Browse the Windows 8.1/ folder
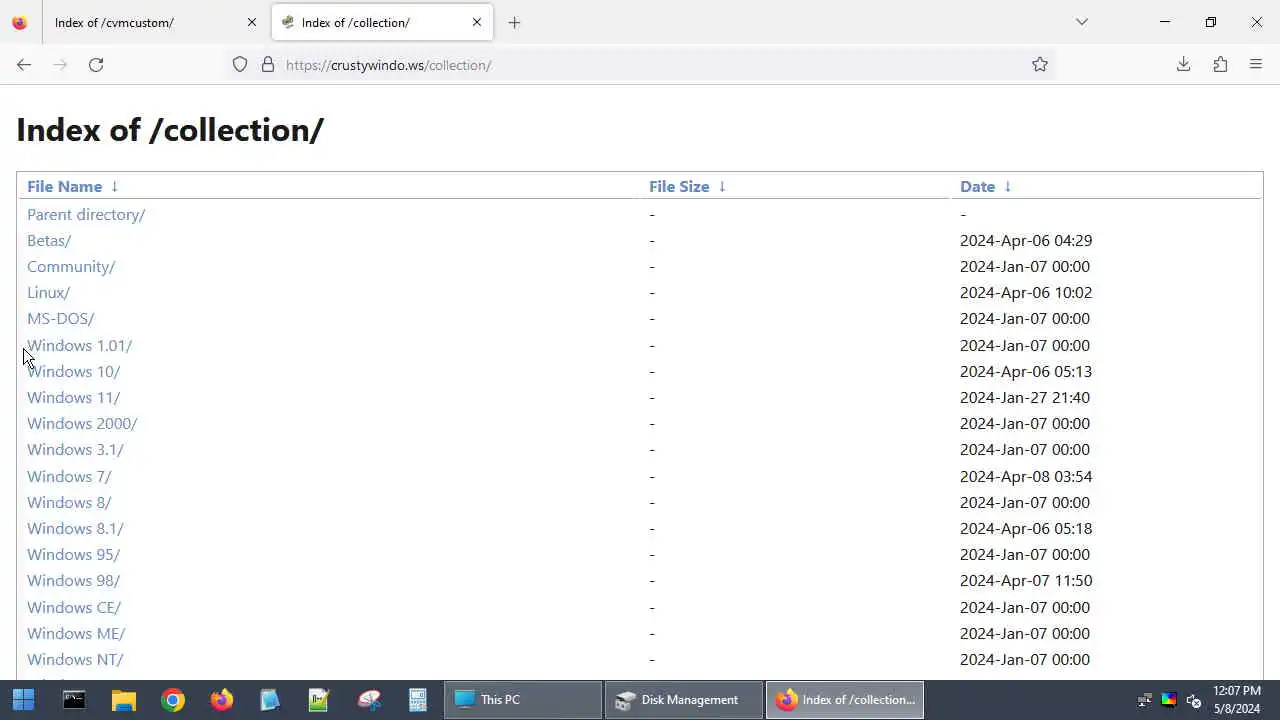 tap(75, 529)
